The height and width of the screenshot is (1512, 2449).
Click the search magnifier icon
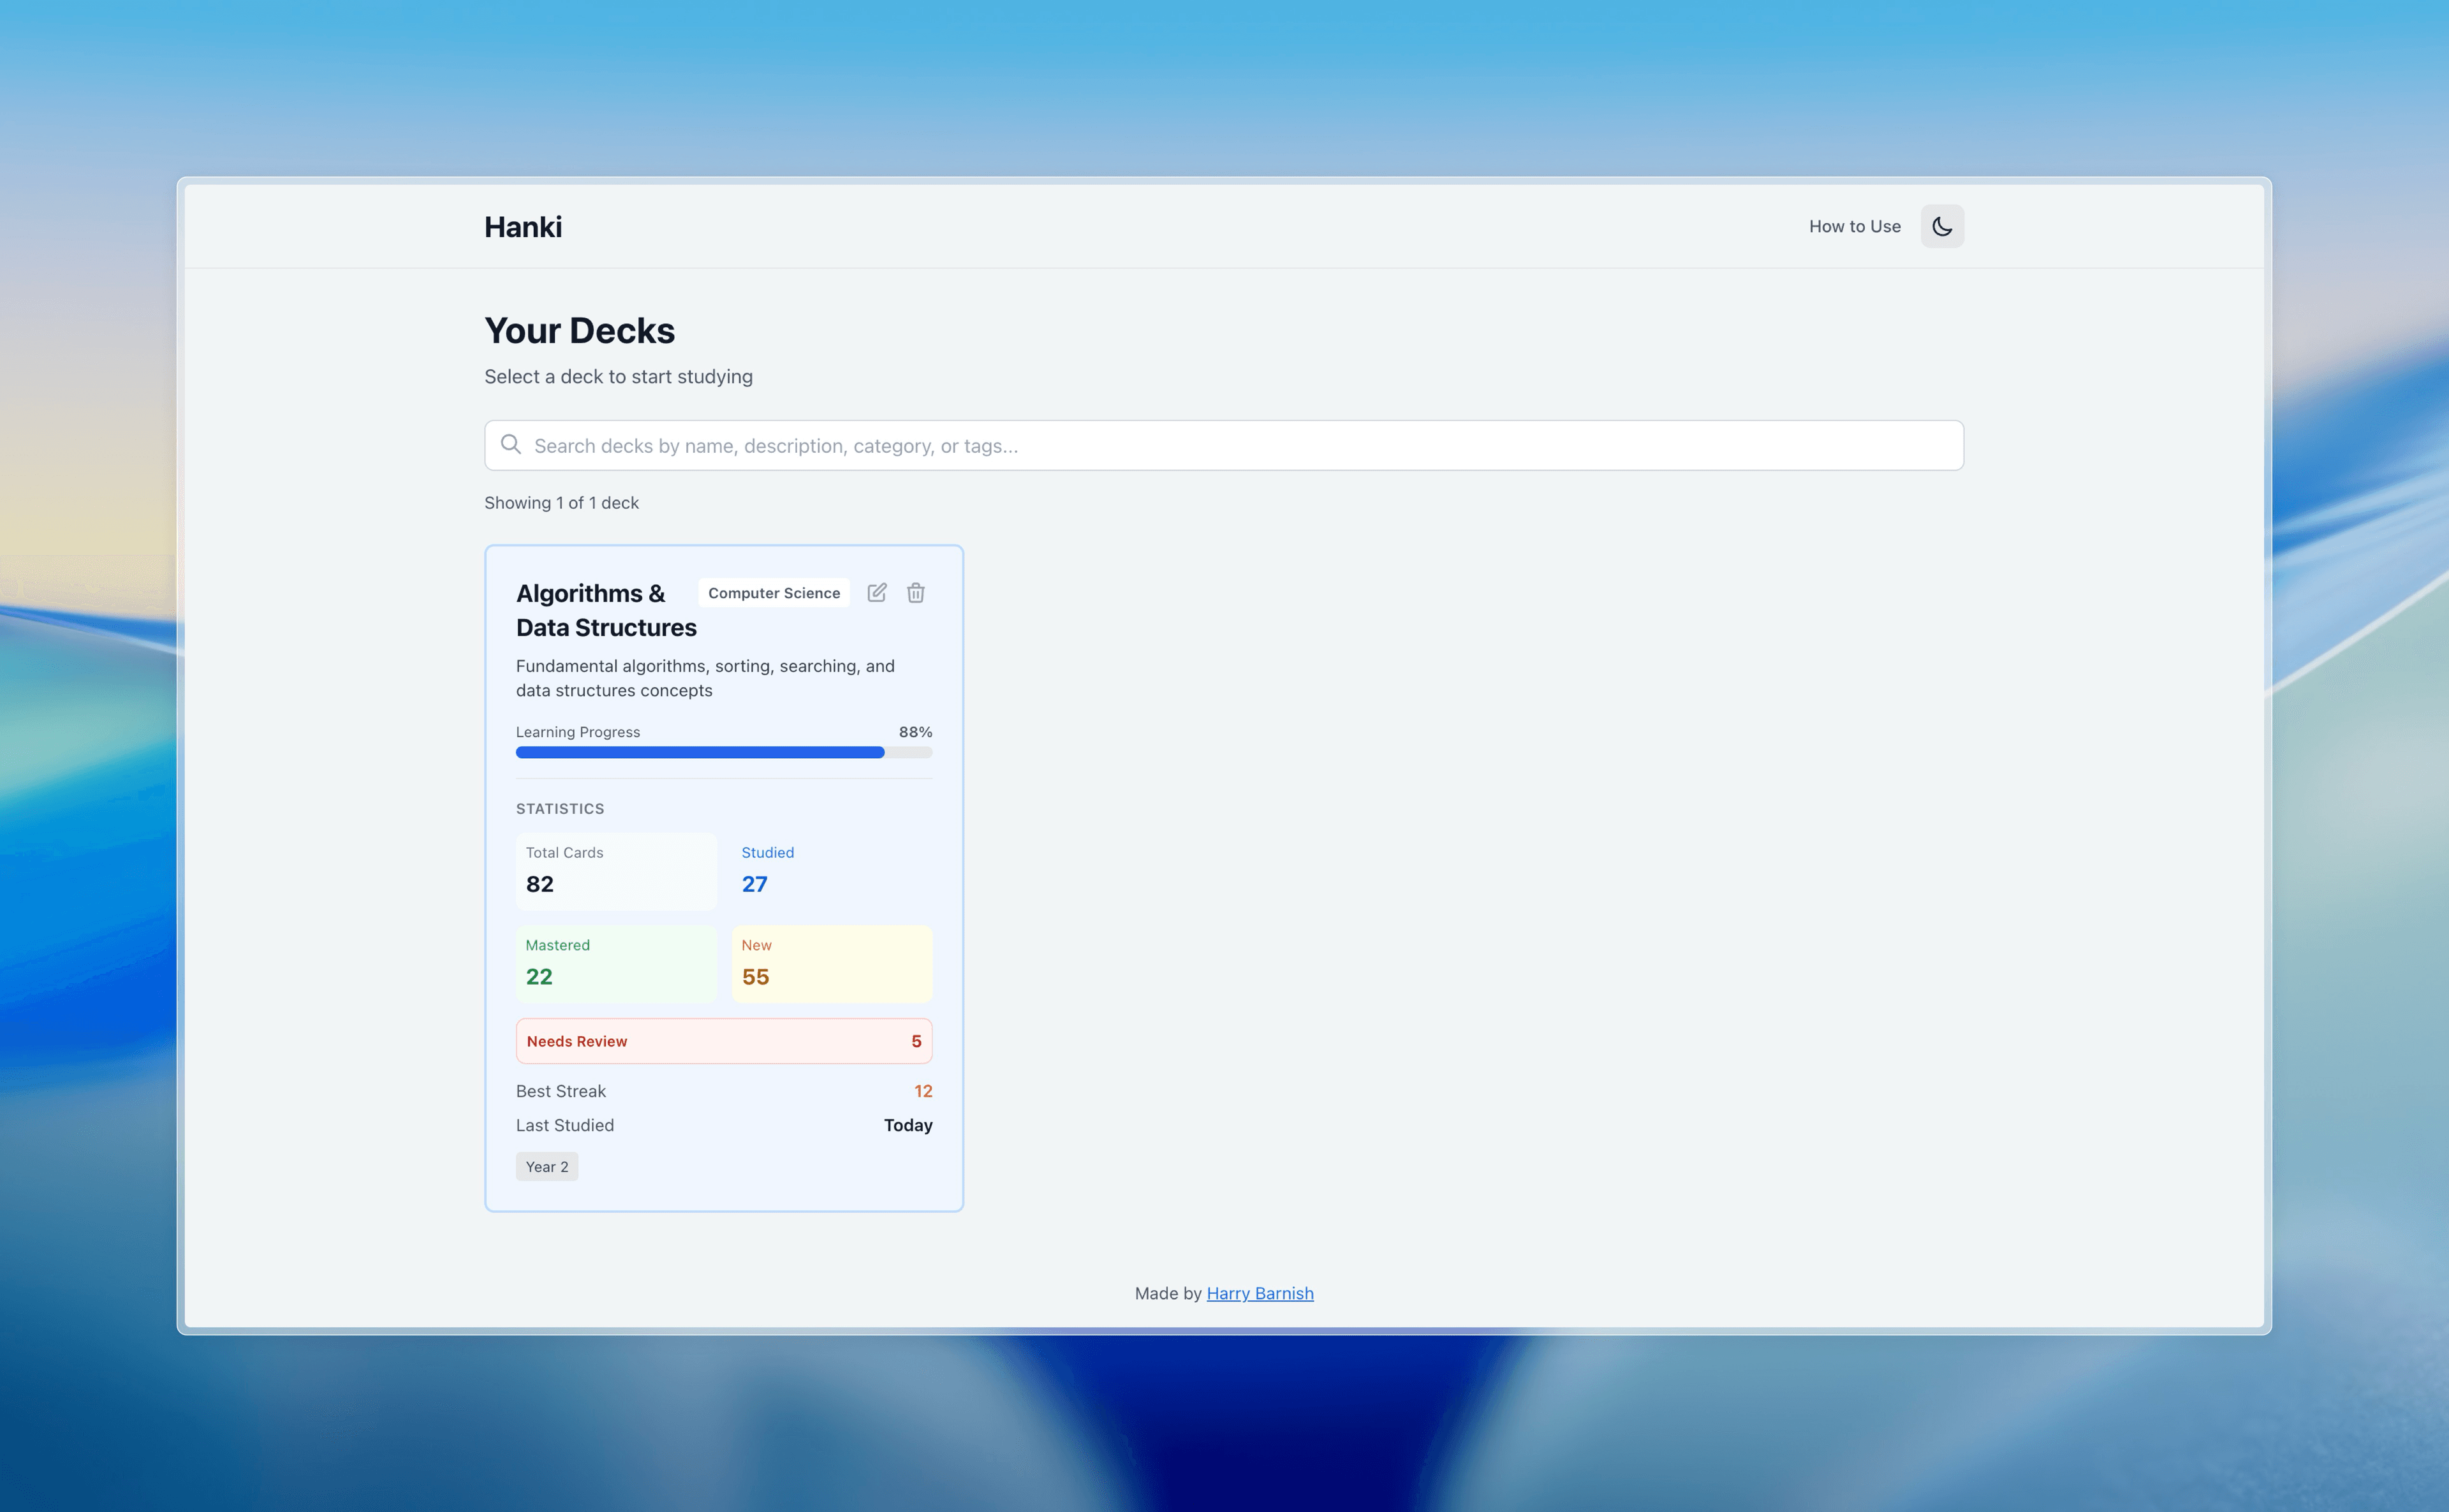(x=511, y=445)
